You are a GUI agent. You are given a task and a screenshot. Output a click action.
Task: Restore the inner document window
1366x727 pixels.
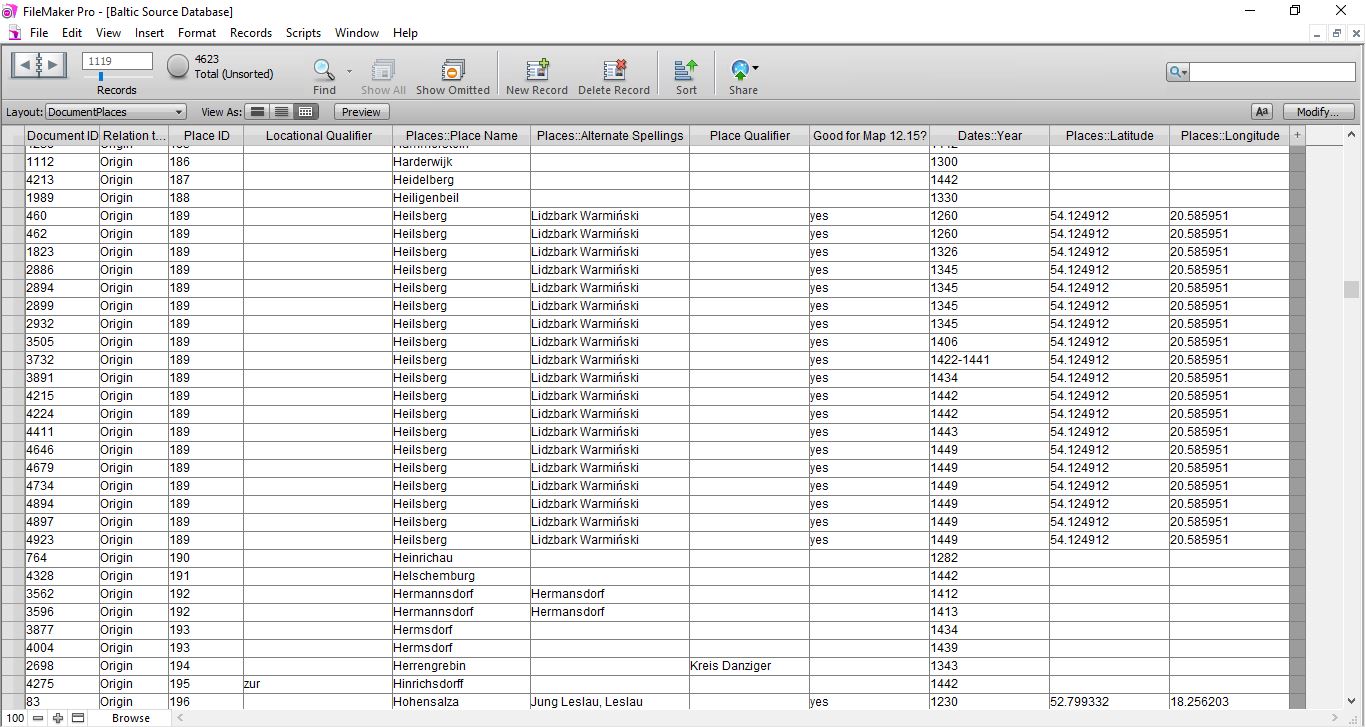click(x=1337, y=33)
